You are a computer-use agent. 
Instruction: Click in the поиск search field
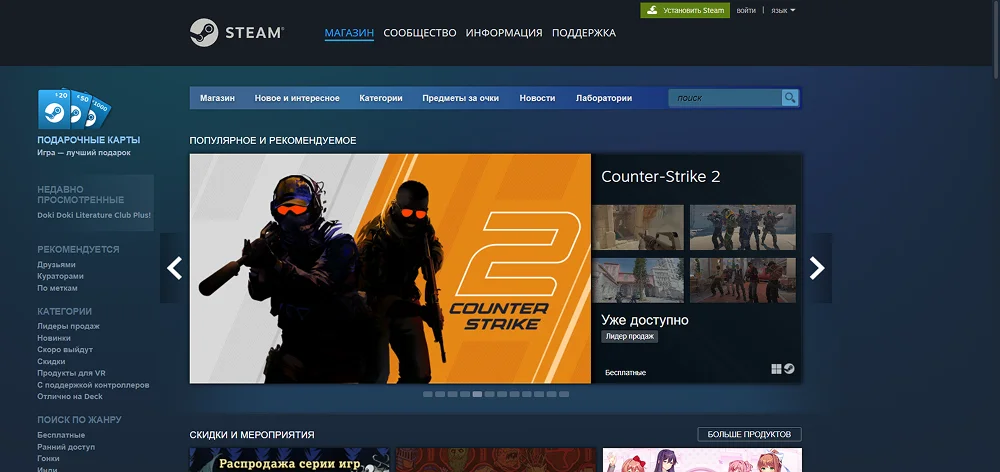click(x=725, y=98)
